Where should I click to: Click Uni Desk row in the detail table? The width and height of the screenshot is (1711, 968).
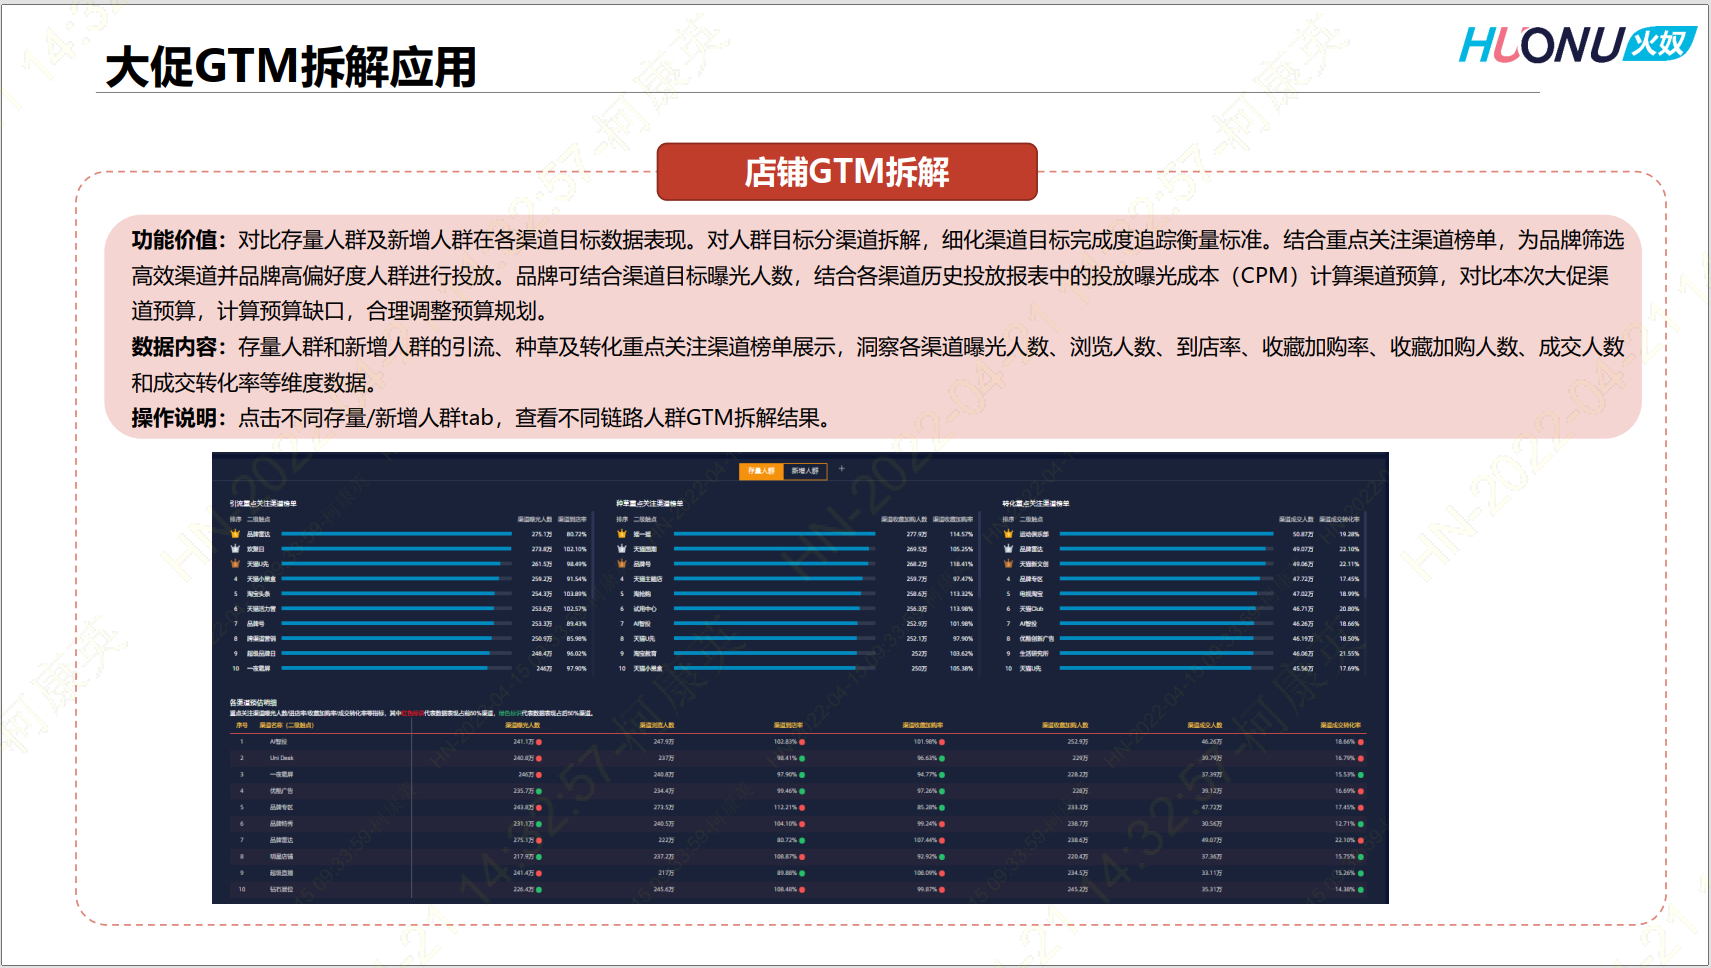click(x=798, y=758)
